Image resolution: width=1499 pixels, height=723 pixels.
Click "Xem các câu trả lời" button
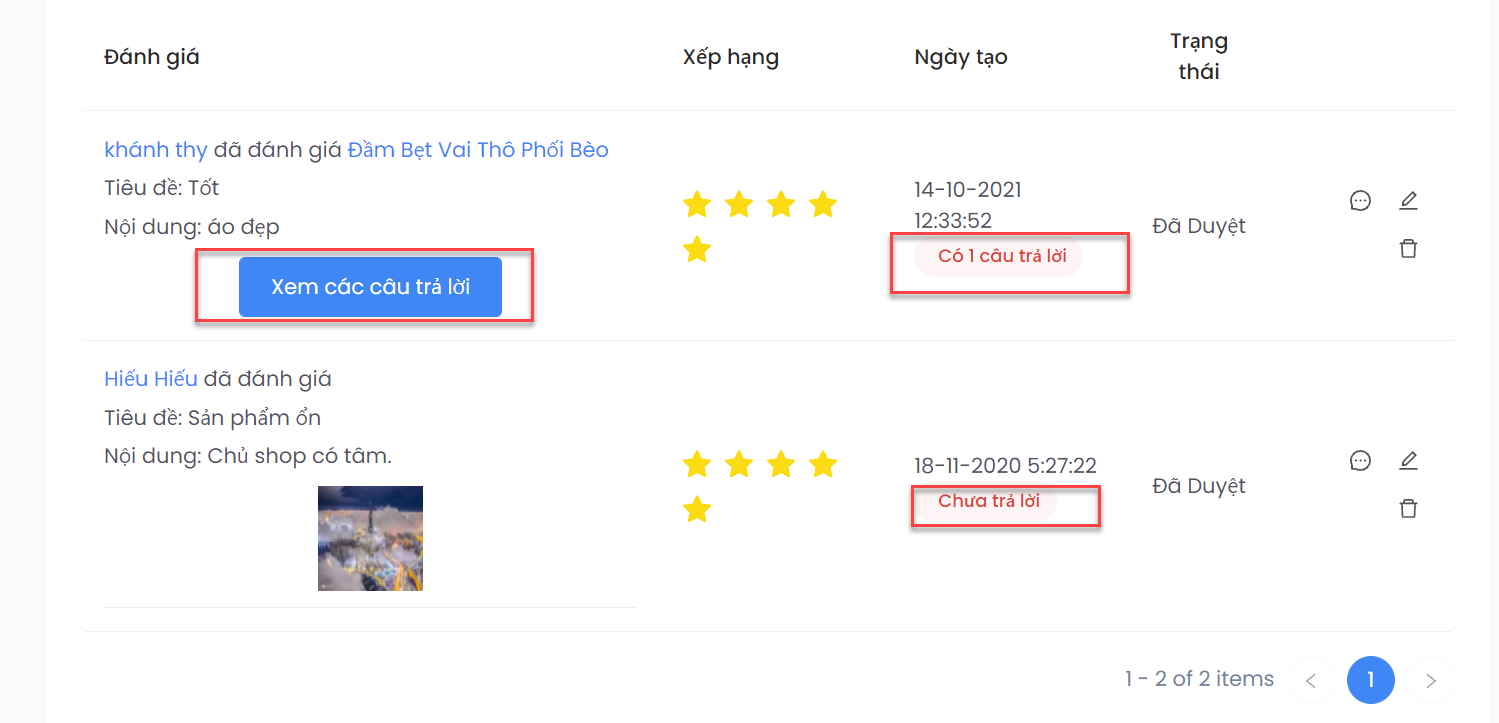coord(370,287)
